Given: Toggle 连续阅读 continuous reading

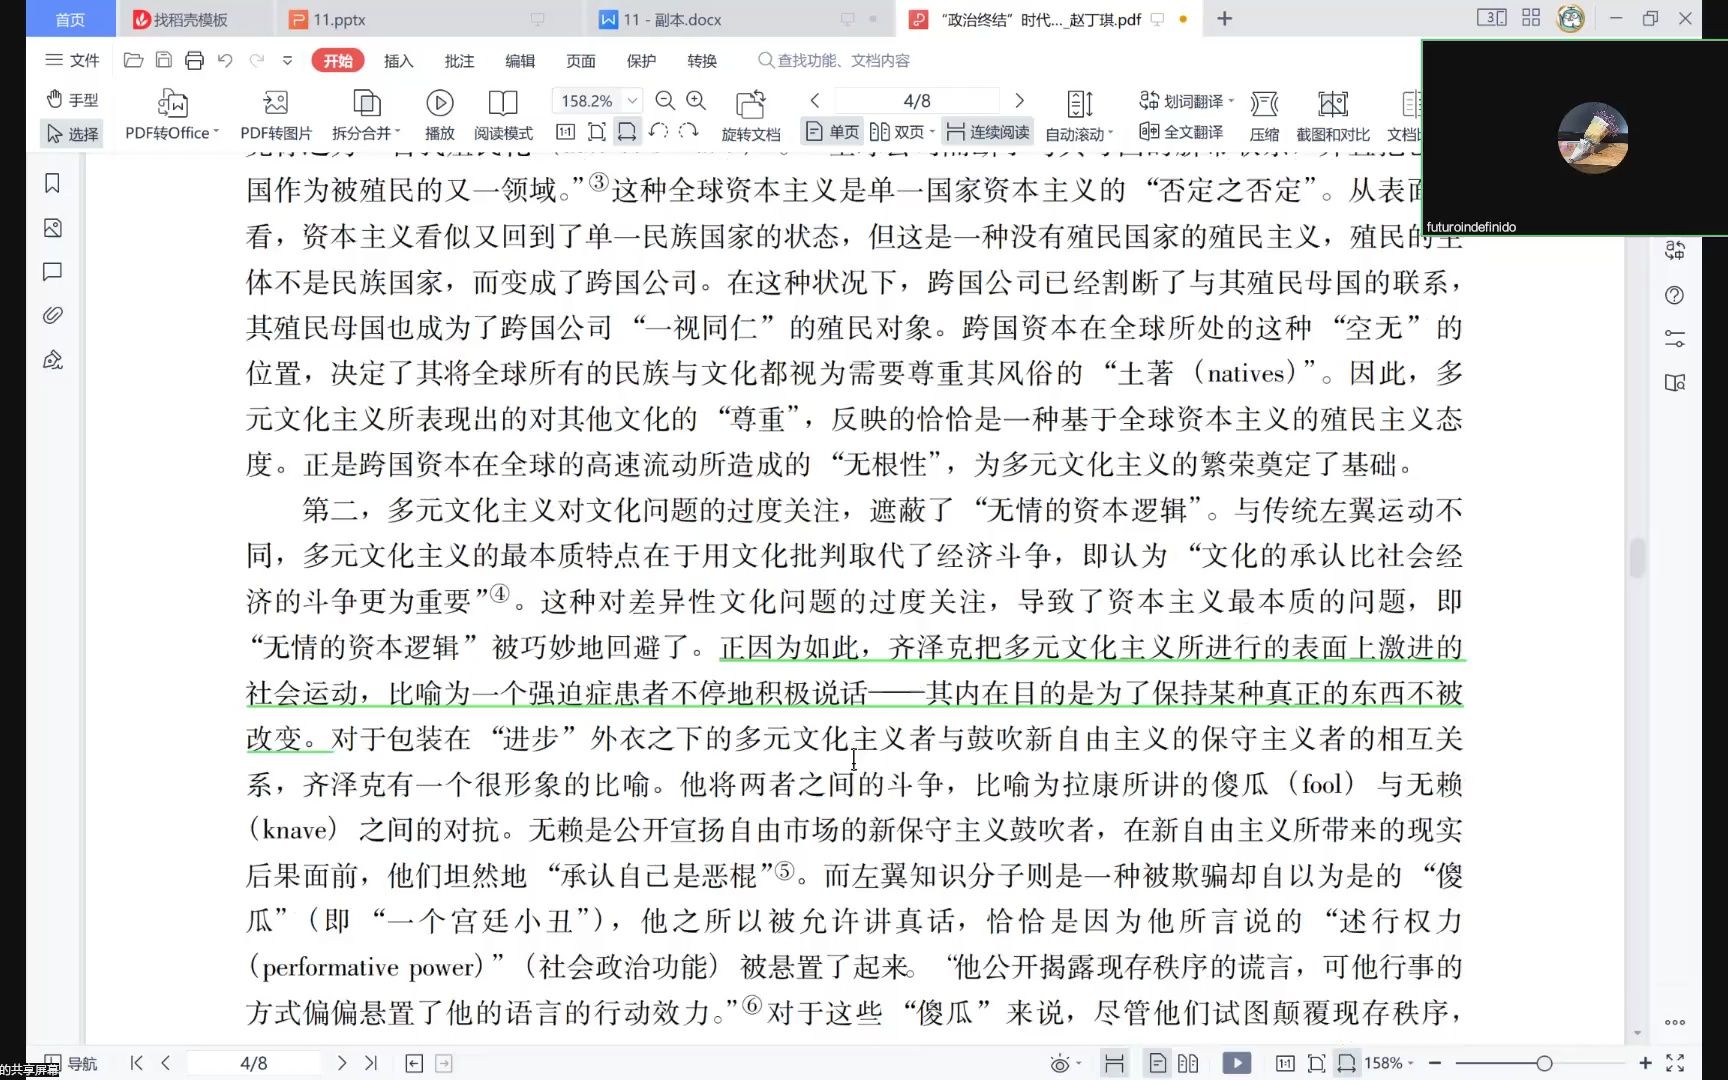Looking at the screenshot, I should click(988, 132).
